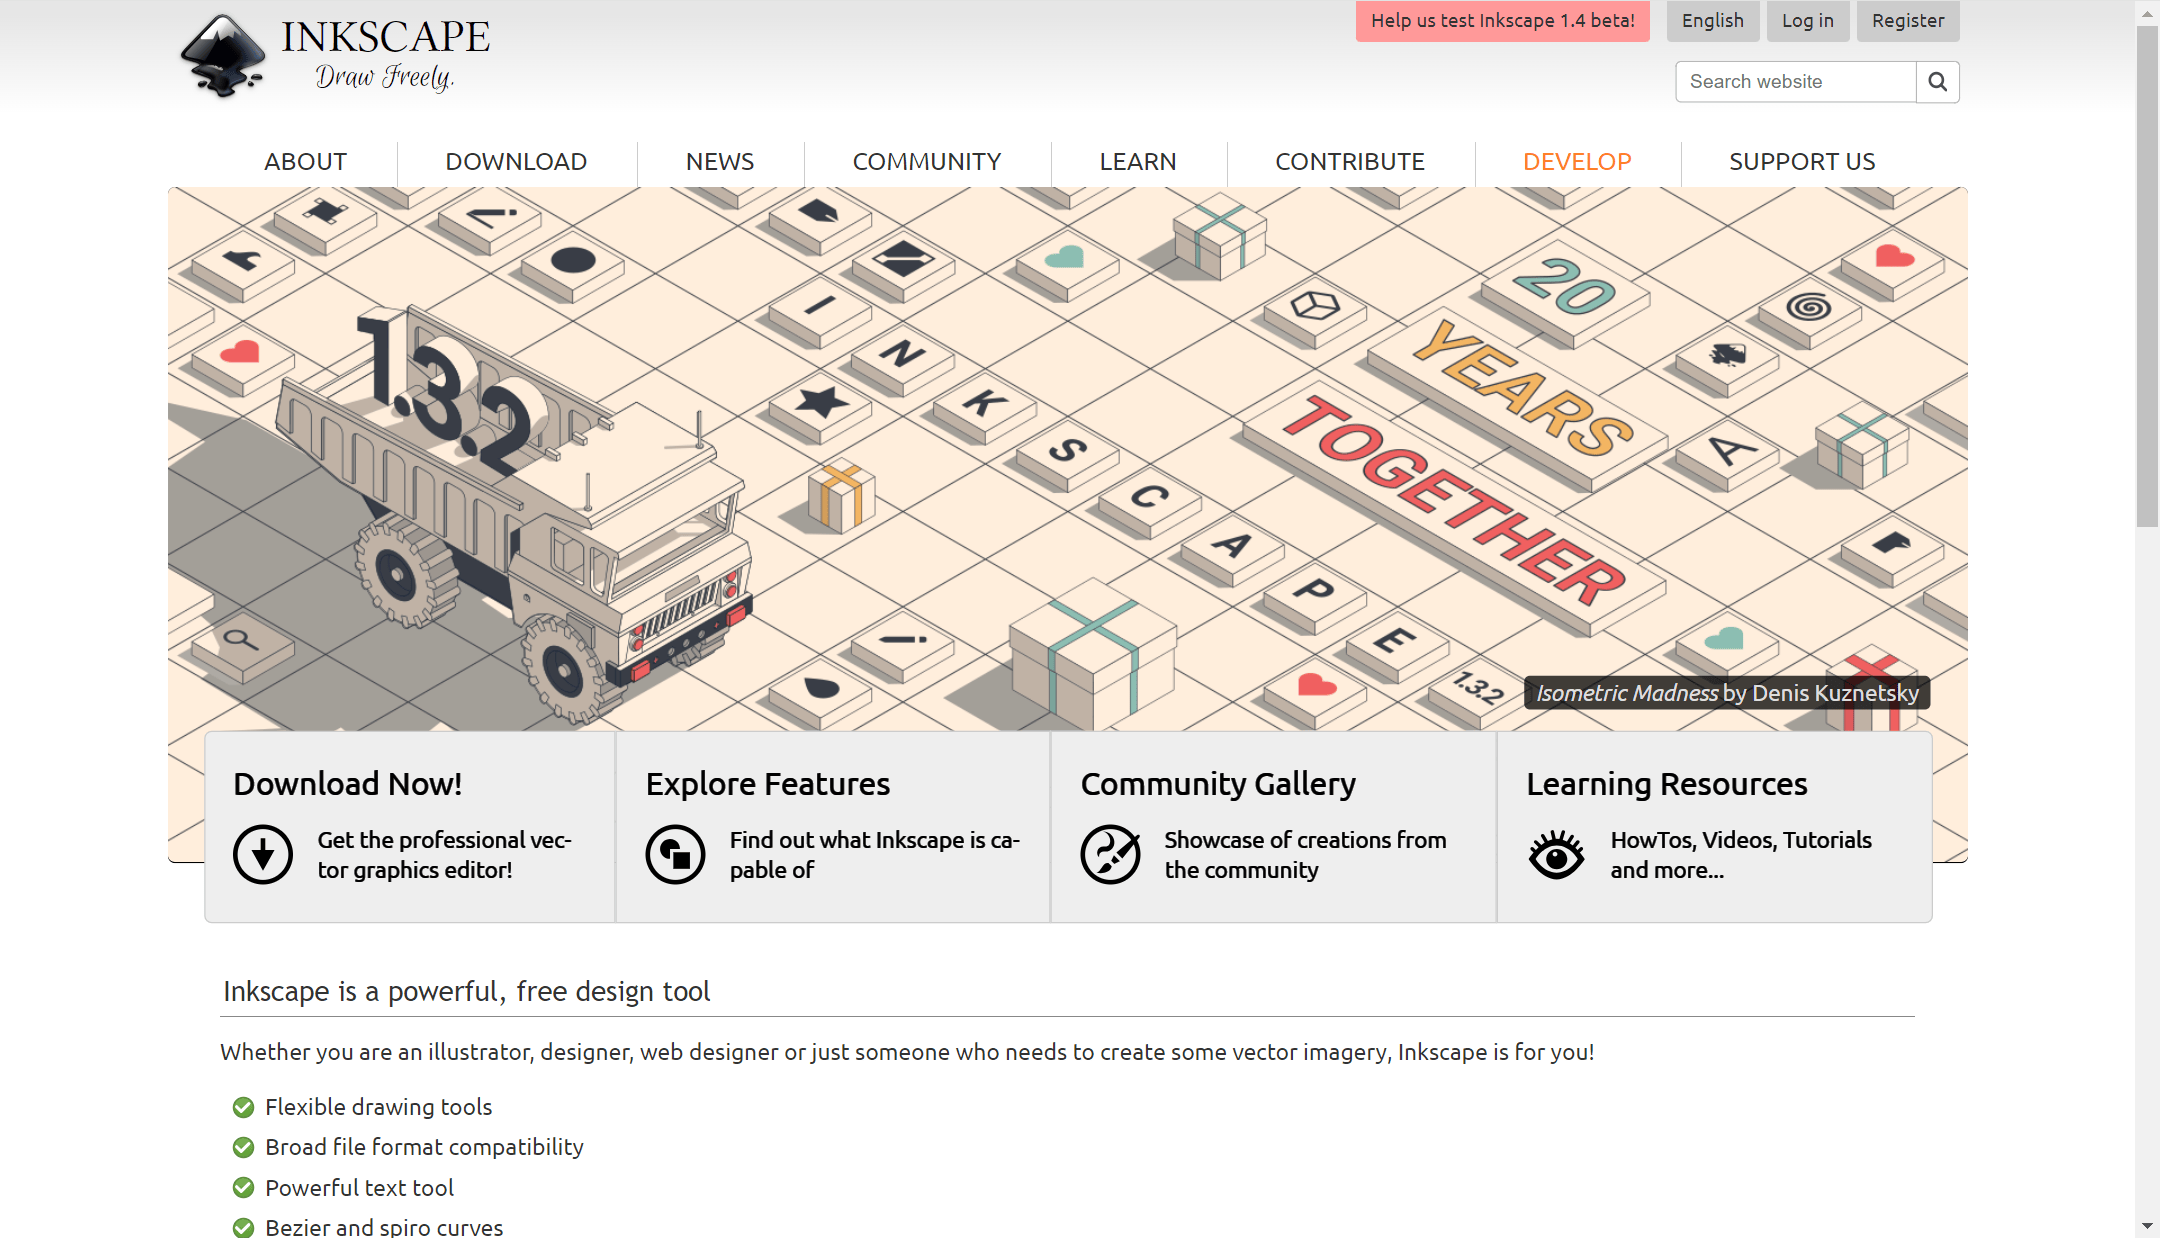Click the English language dropdown
The image size is (2160, 1238).
[x=1712, y=21]
